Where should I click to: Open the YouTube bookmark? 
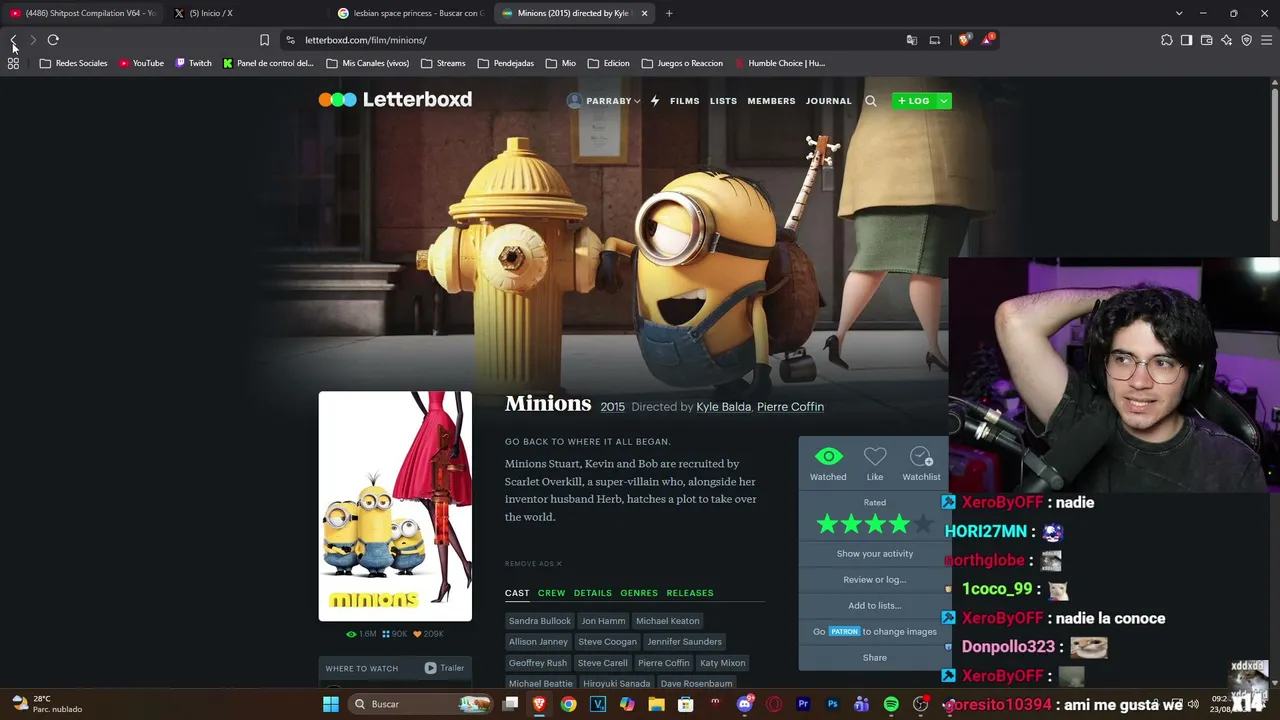coord(141,63)
